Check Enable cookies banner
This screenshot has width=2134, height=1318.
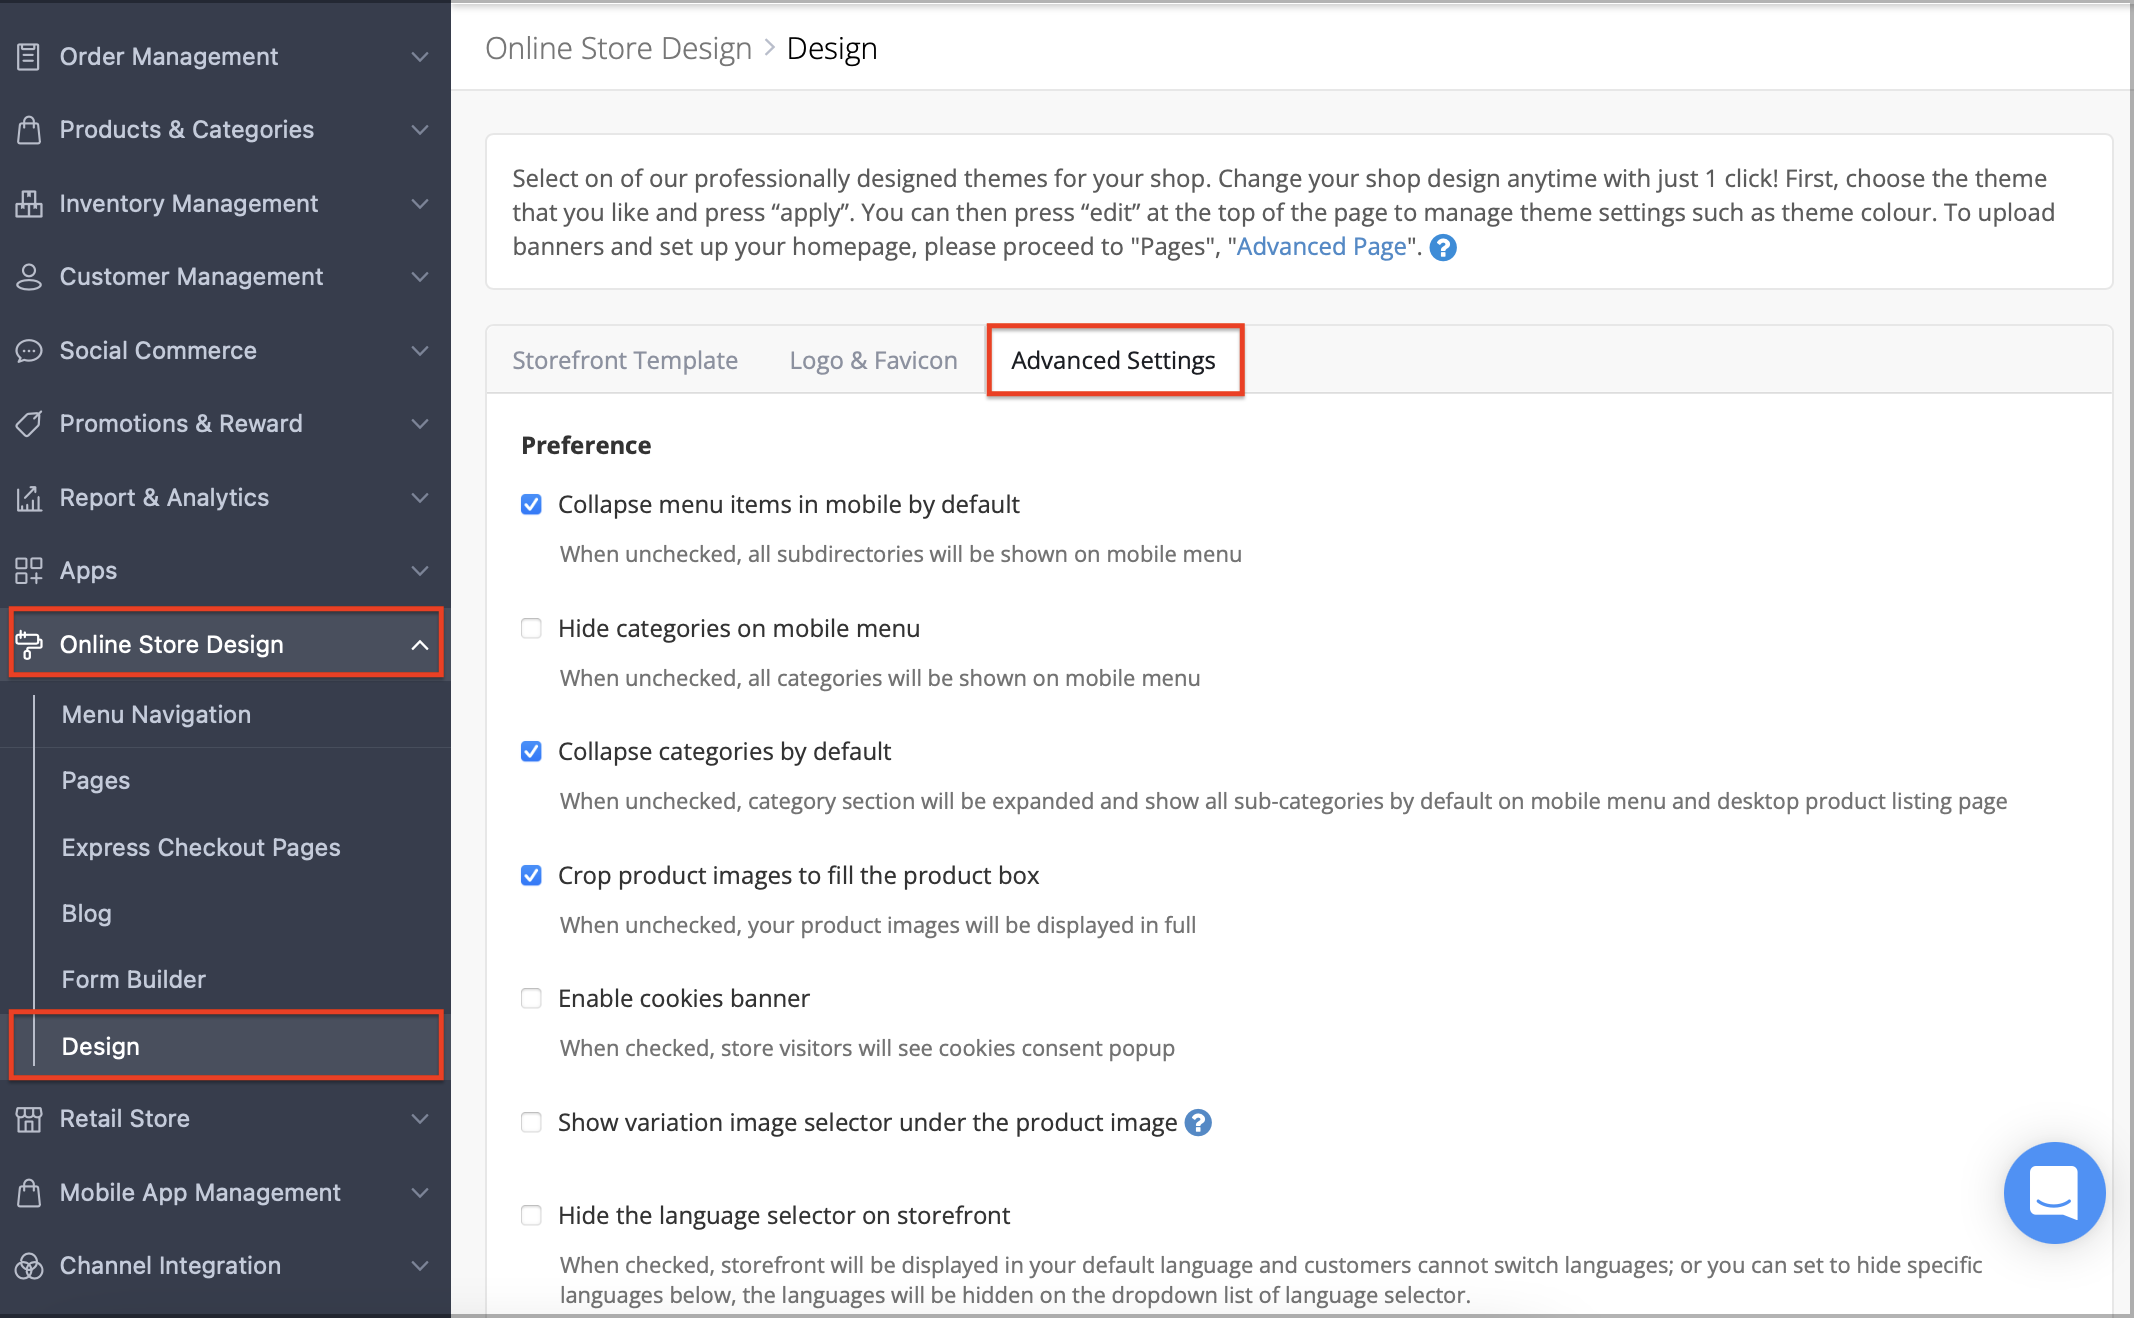531,998
